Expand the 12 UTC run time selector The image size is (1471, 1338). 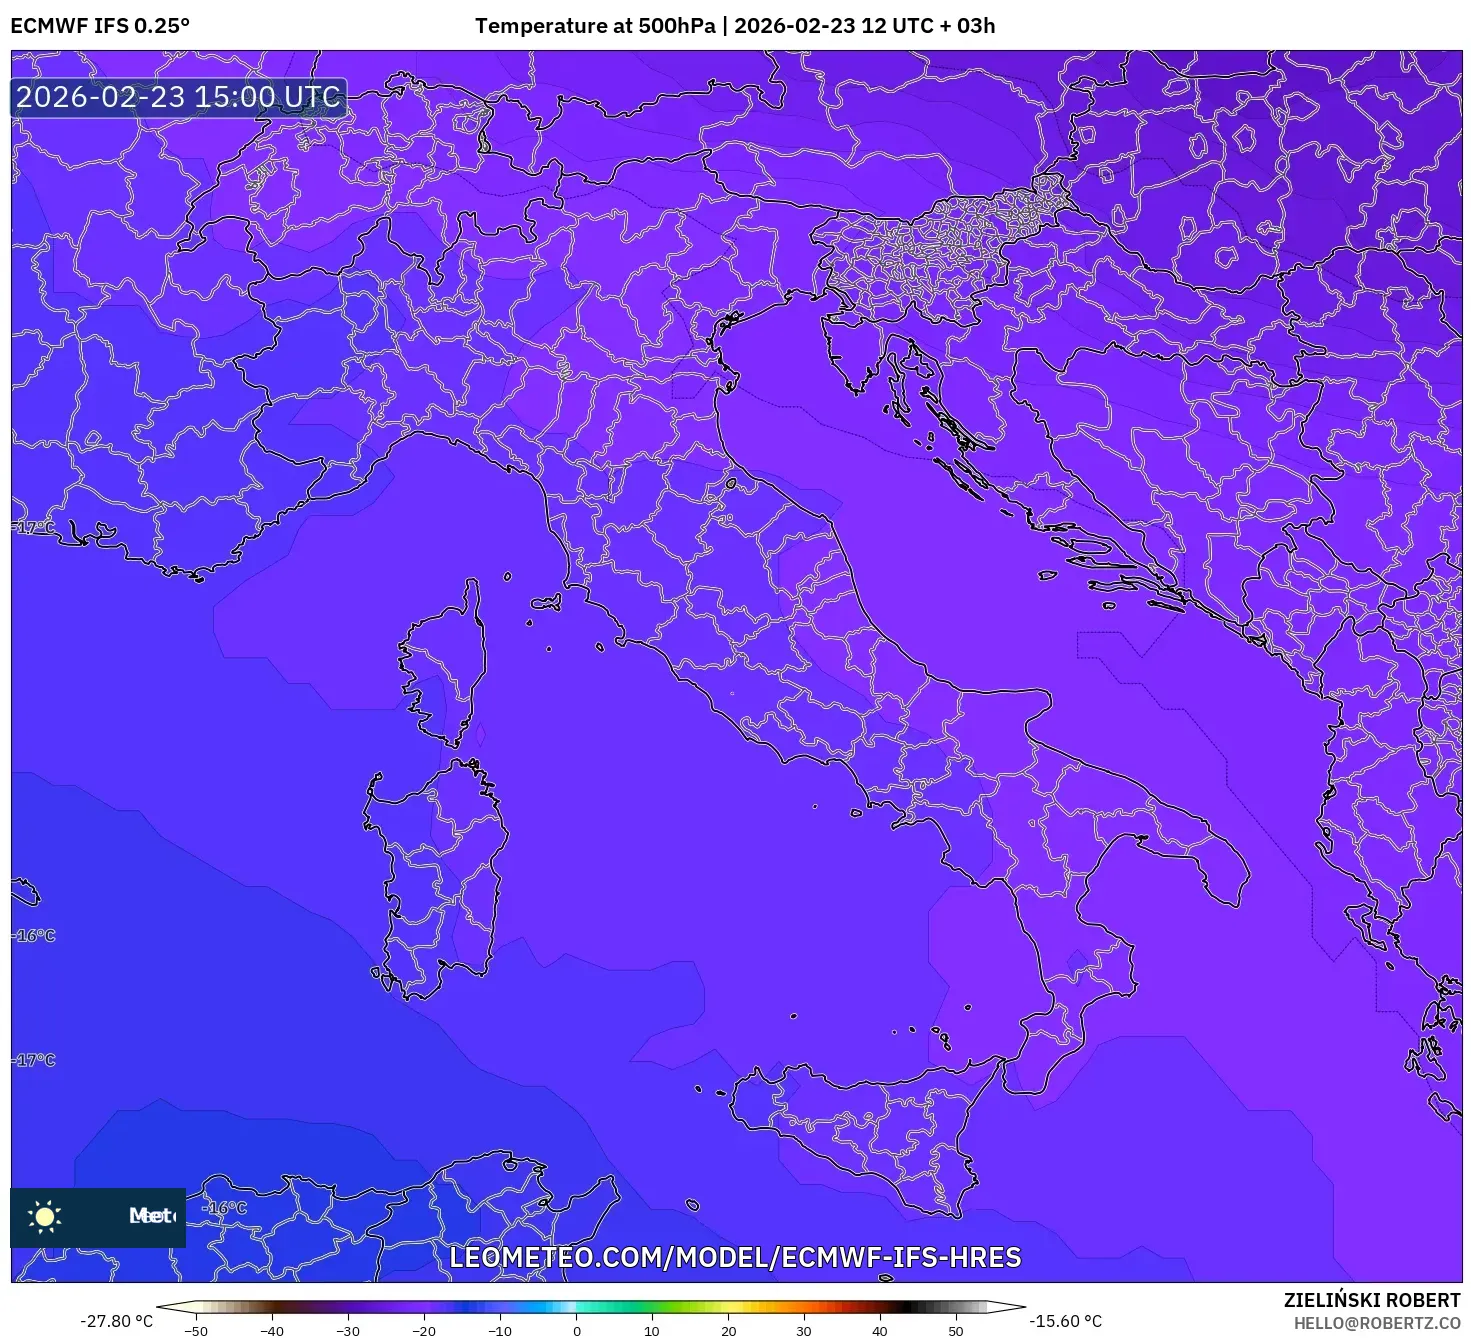[x=890, y=27]
